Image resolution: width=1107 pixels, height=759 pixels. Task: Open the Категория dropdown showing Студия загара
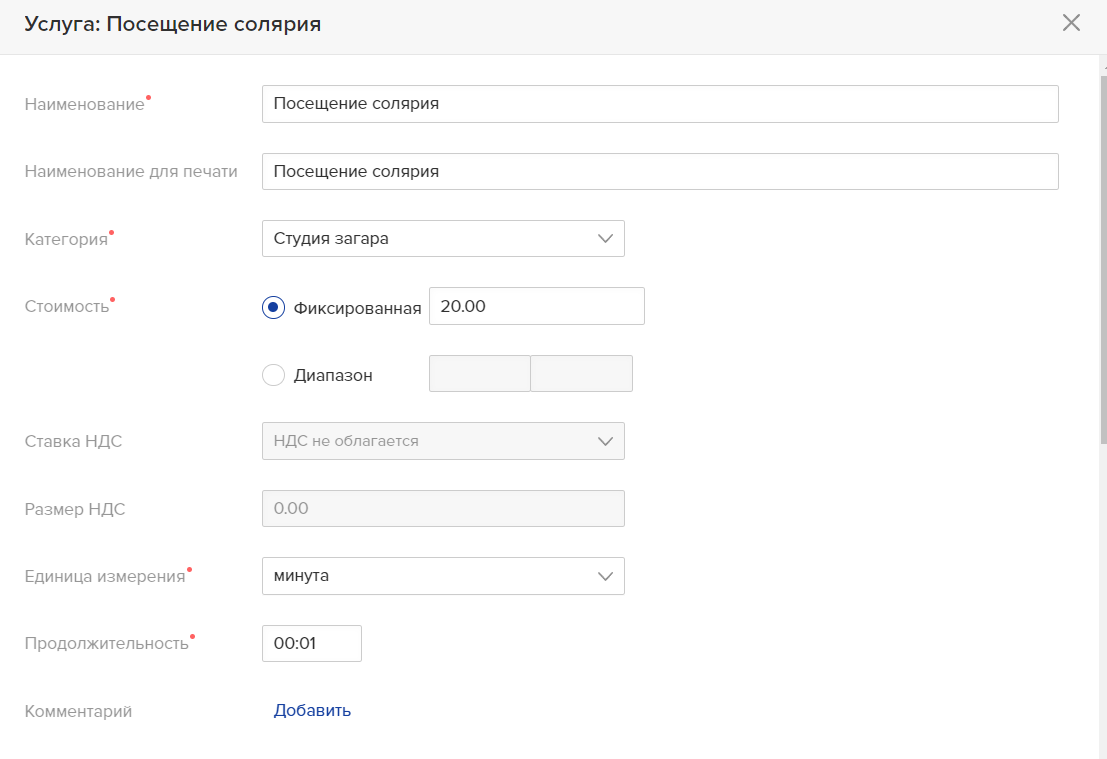point(443,239)
